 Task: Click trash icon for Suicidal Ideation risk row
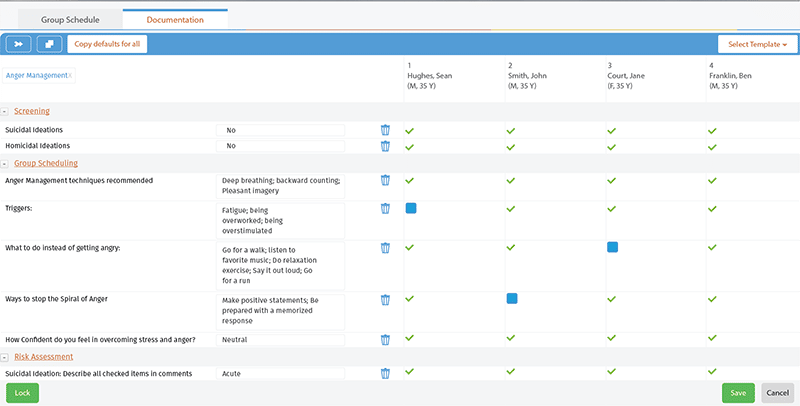pyautogui.click(x=385, y=373)
